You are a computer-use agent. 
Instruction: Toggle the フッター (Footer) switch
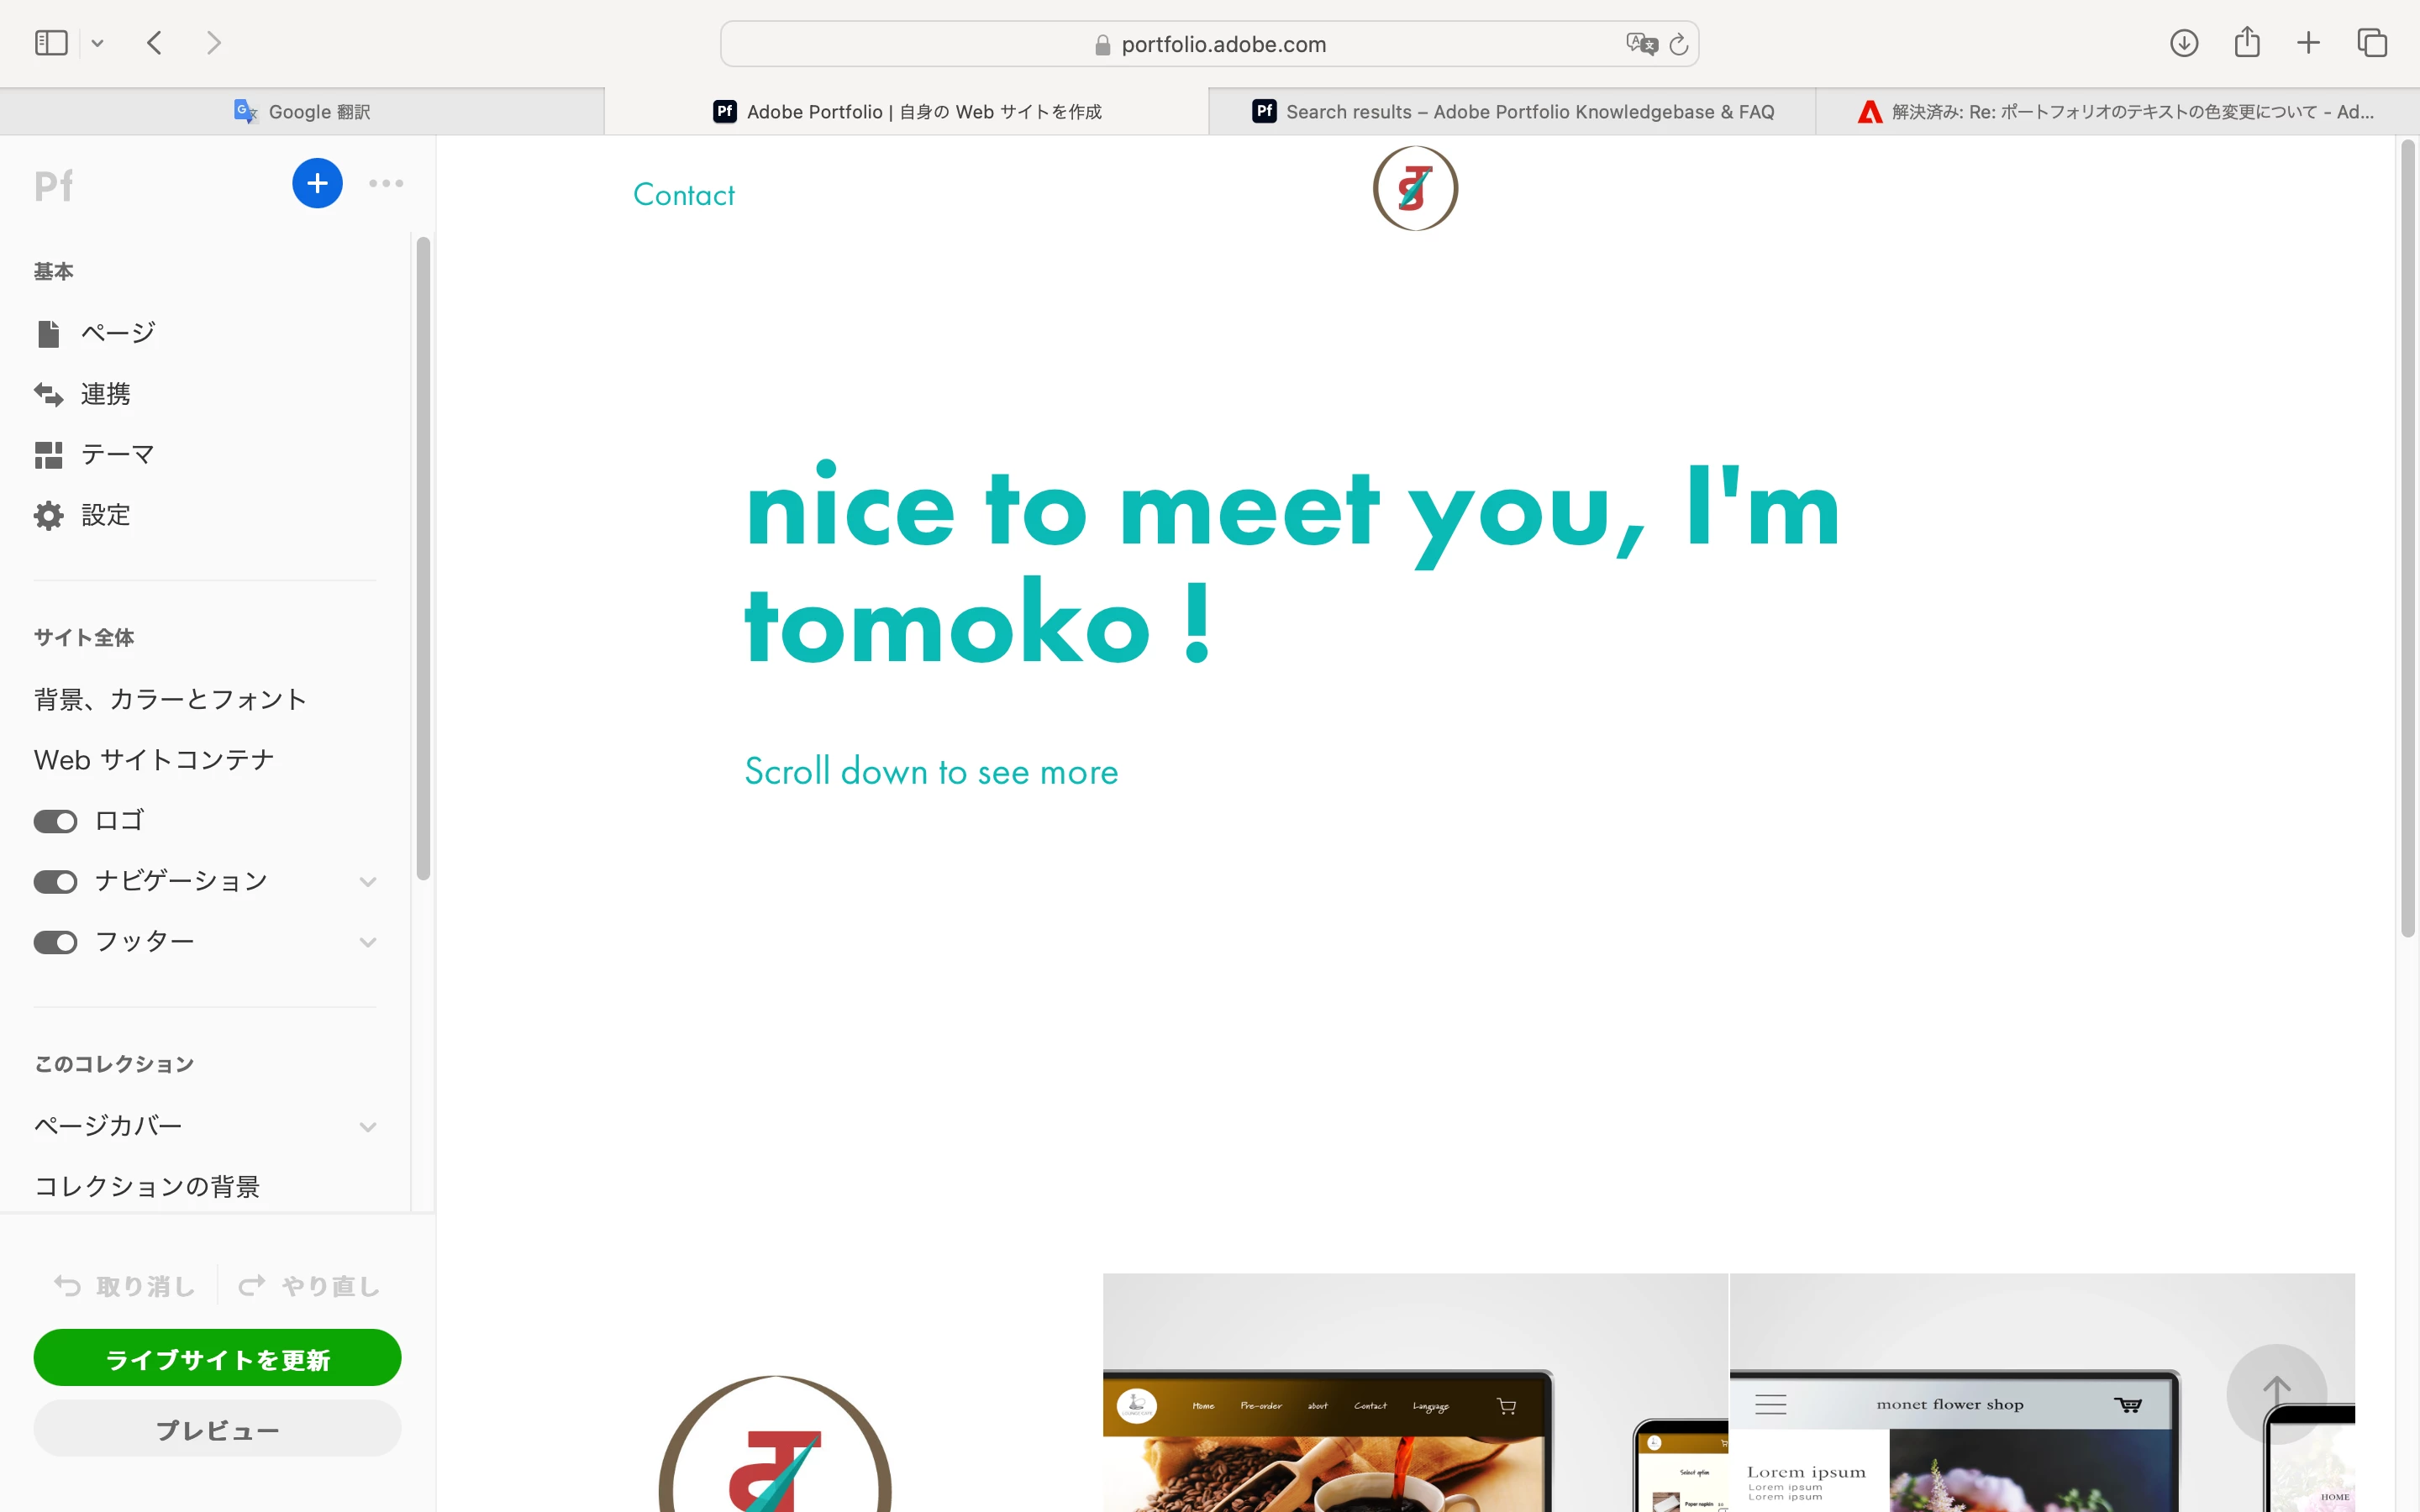[55, 942]
